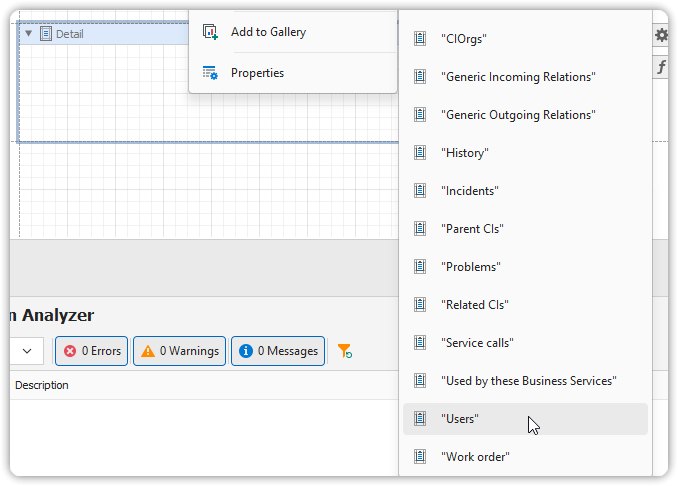Image resolution: width=678 pixels, height=486 pixels.
Task: Toggle the 0 Messages filter
Action: click(278, 351)
